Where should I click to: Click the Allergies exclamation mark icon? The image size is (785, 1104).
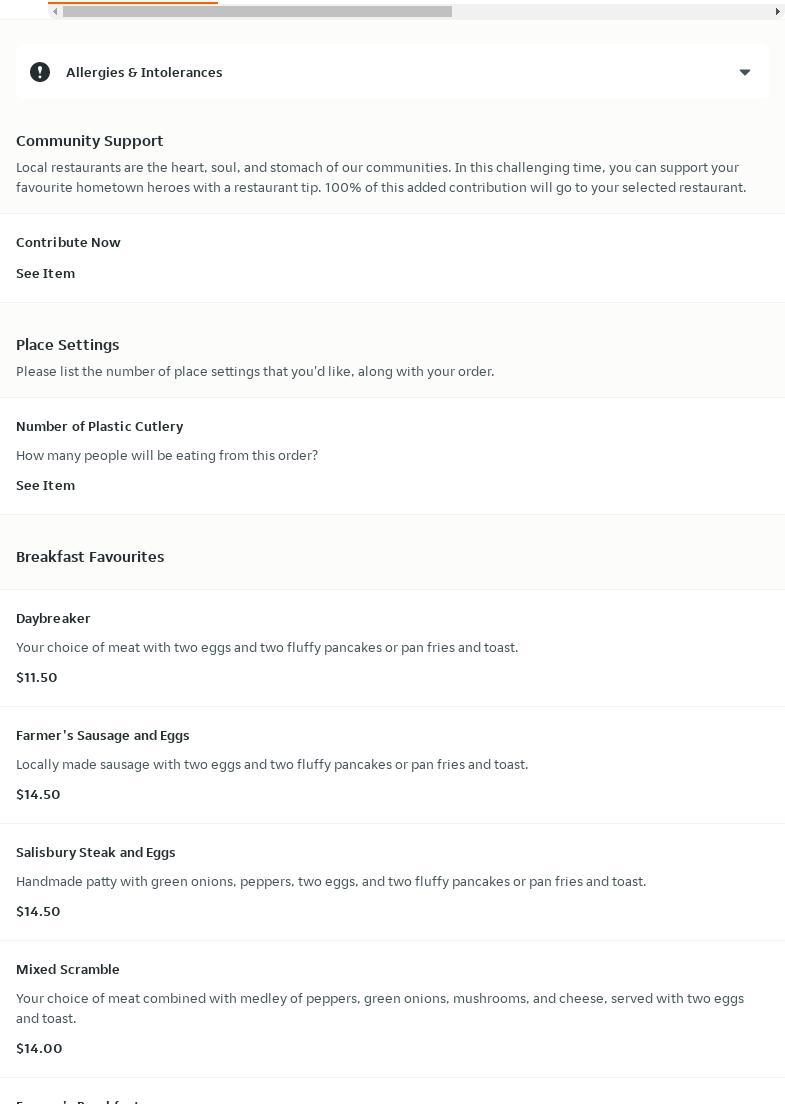[40, 72]
